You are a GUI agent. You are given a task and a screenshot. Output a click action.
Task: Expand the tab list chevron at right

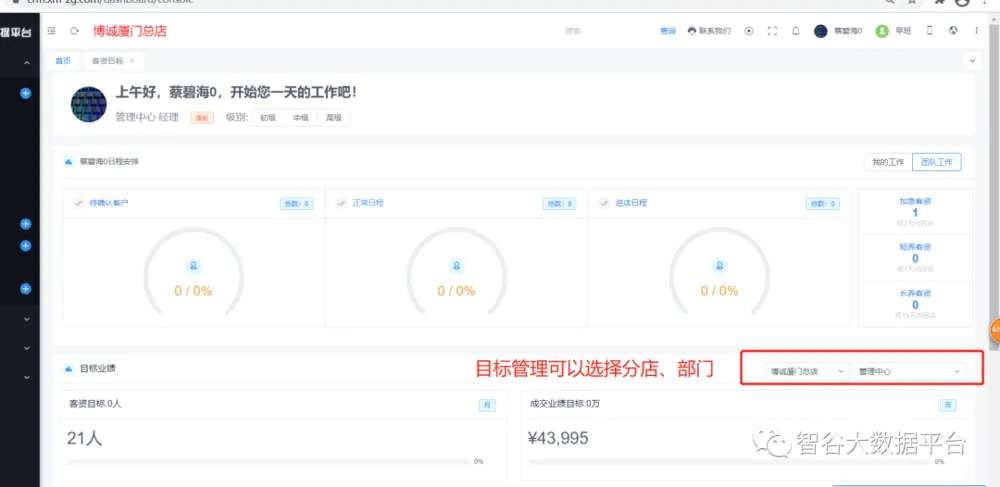click(973, 61)
